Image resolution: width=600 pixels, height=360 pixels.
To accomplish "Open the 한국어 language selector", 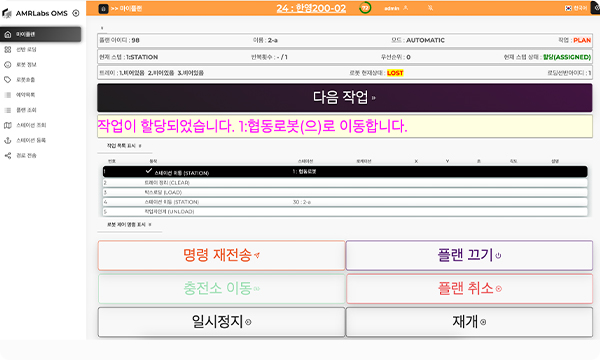I will 576,8.
